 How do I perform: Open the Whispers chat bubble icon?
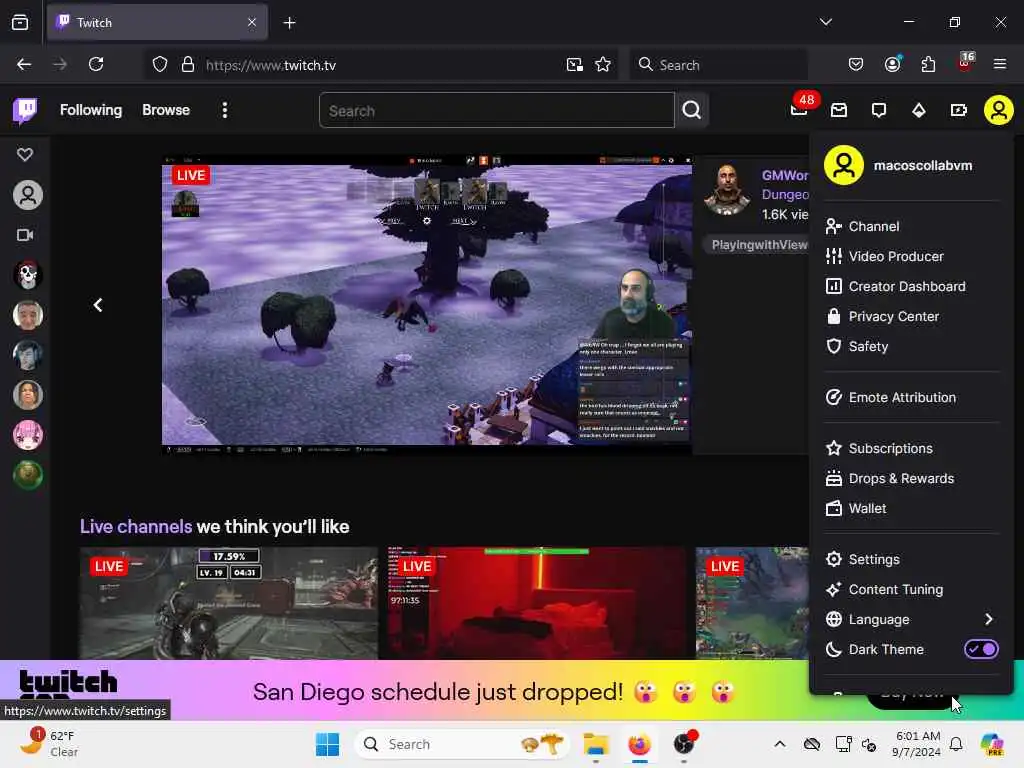(x=879, y=110)
